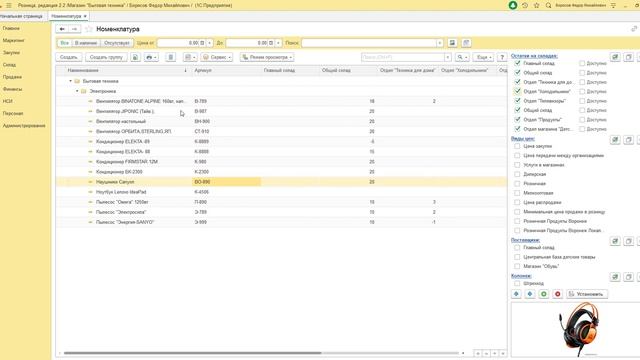Open the Склад section in the sidebar
The image size is (640, 360).
pyautogui.click(x=9, y=65)
